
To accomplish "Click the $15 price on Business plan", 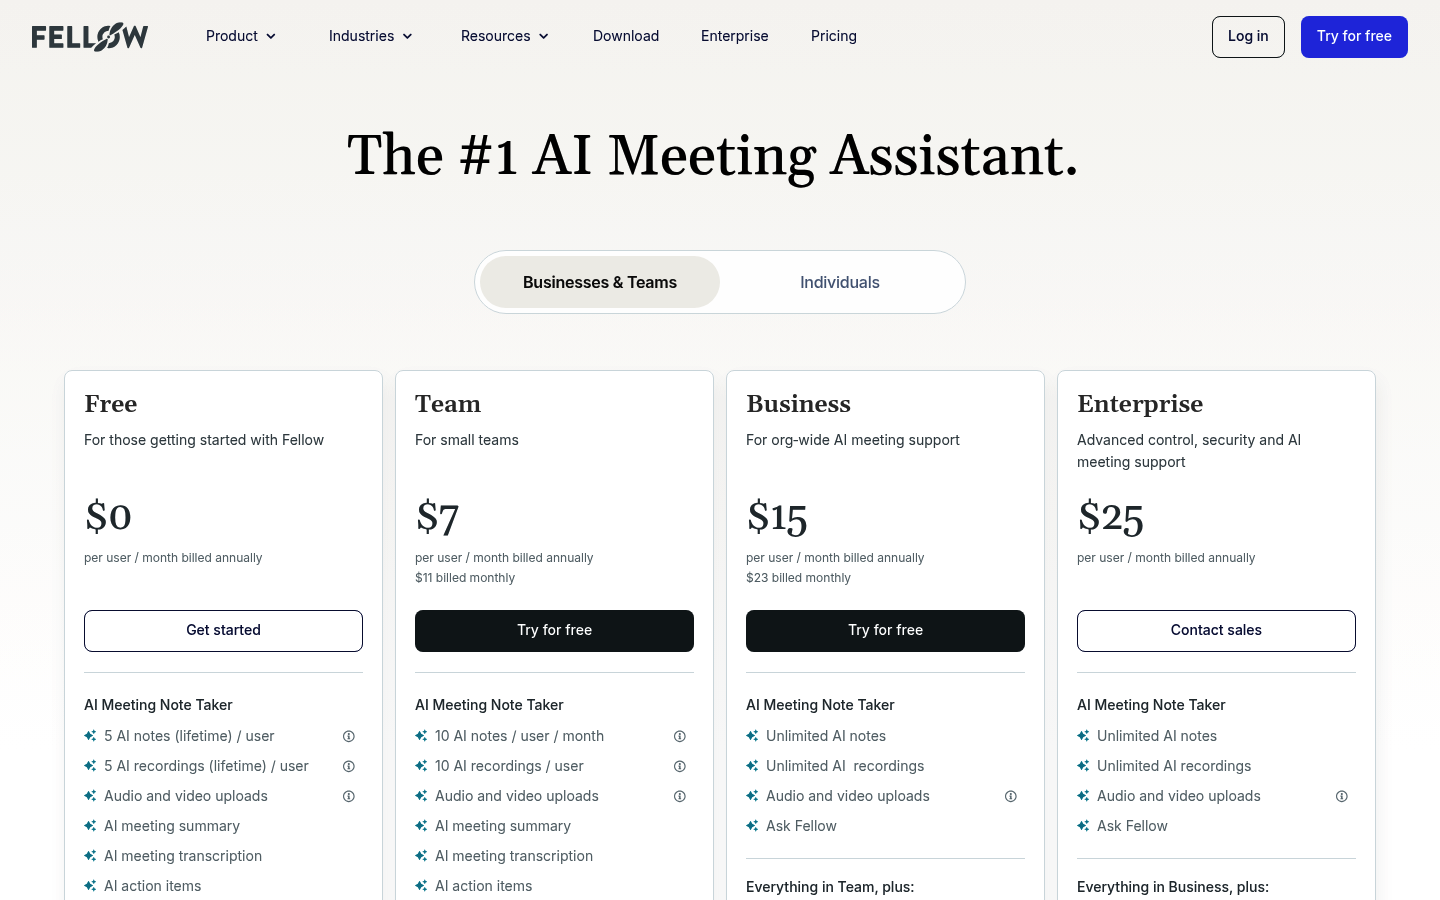I will coord(777,518).
